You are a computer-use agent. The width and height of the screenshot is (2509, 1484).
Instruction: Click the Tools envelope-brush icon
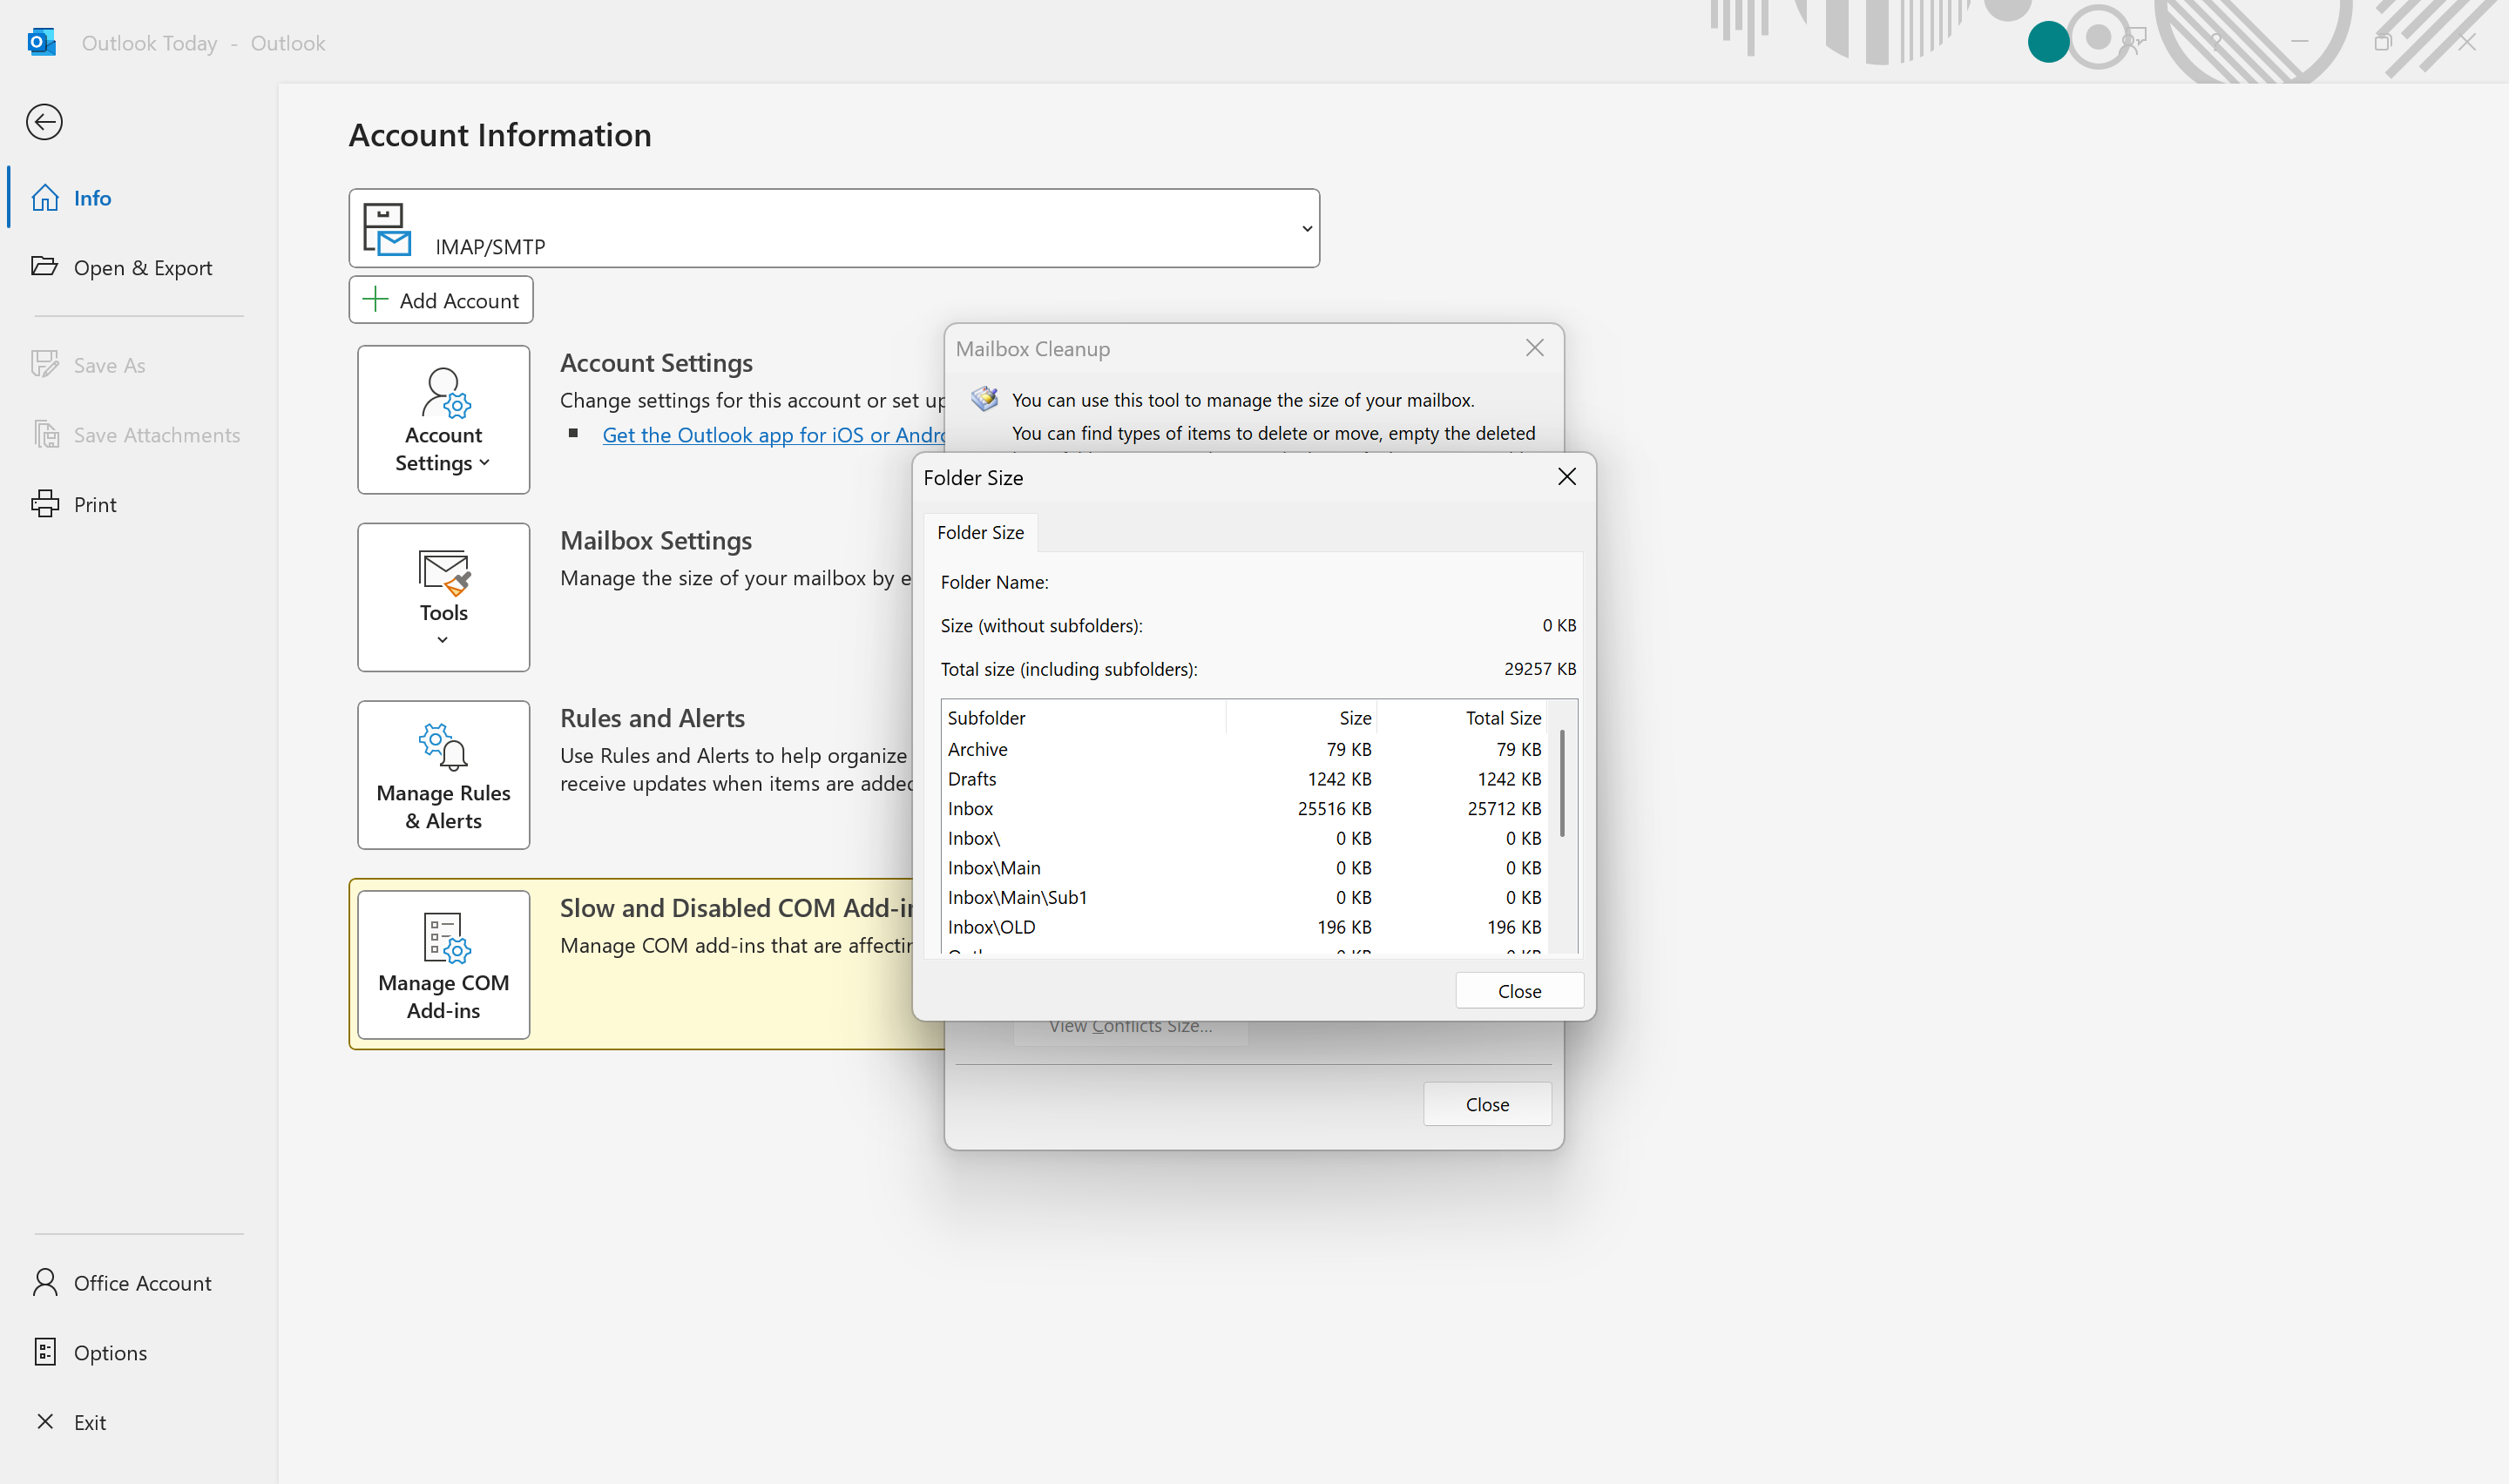[445, 572]
